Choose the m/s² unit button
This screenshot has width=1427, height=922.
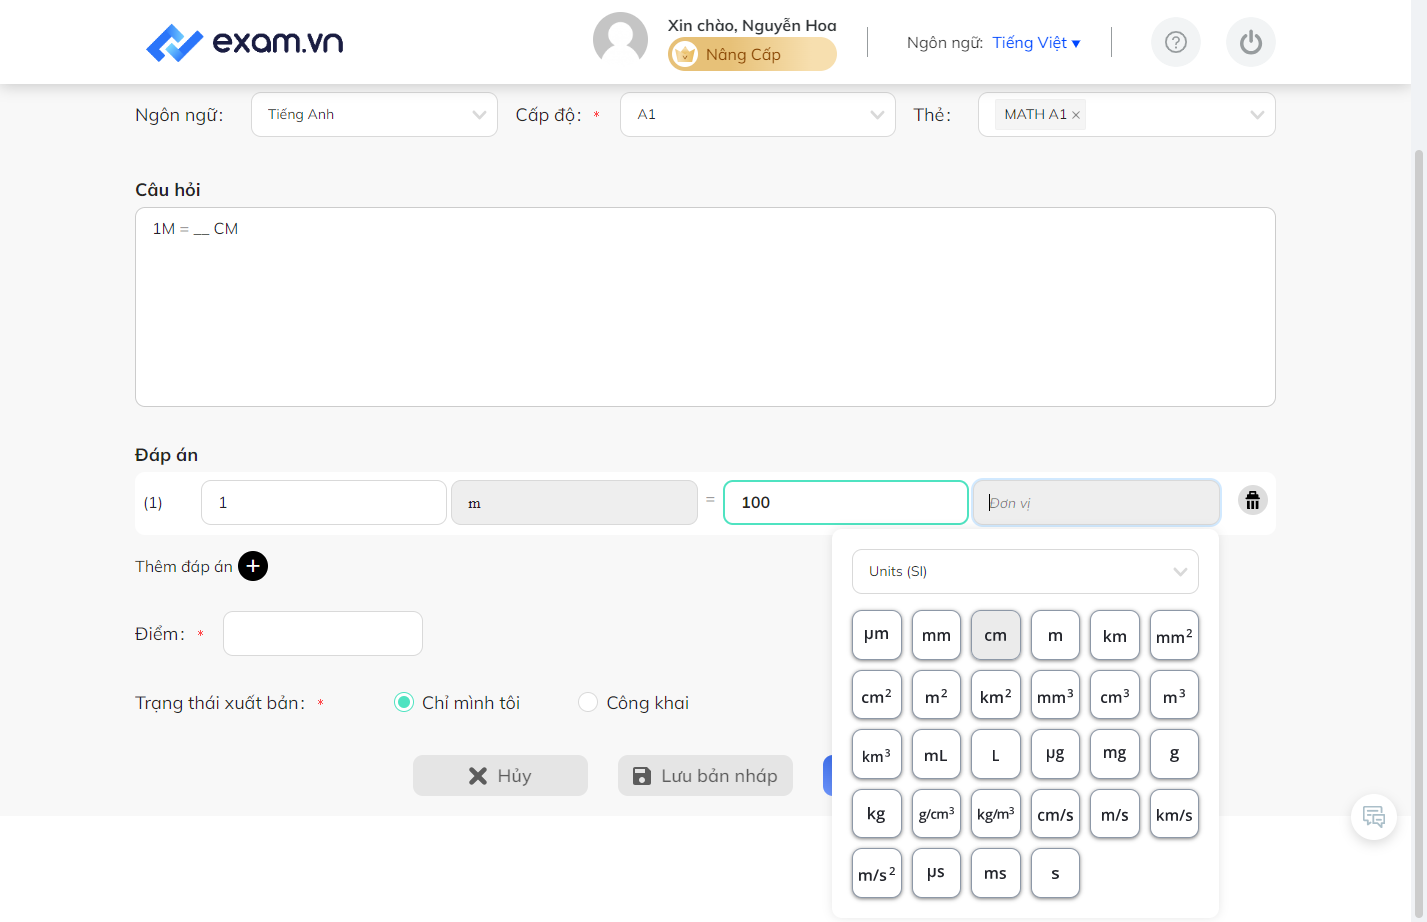coord(877,873)
